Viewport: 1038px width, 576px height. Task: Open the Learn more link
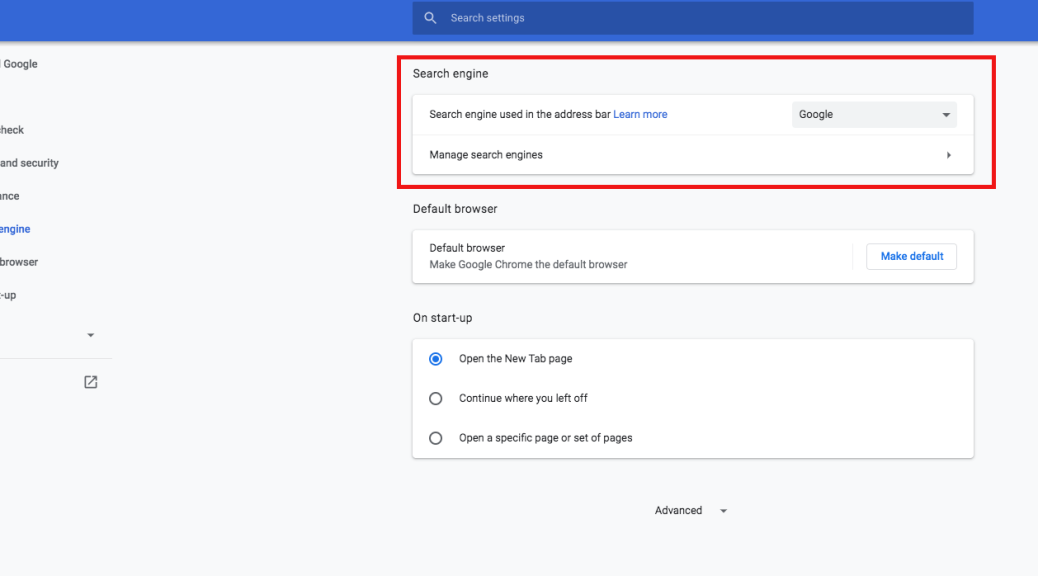(x=640, y=115)
